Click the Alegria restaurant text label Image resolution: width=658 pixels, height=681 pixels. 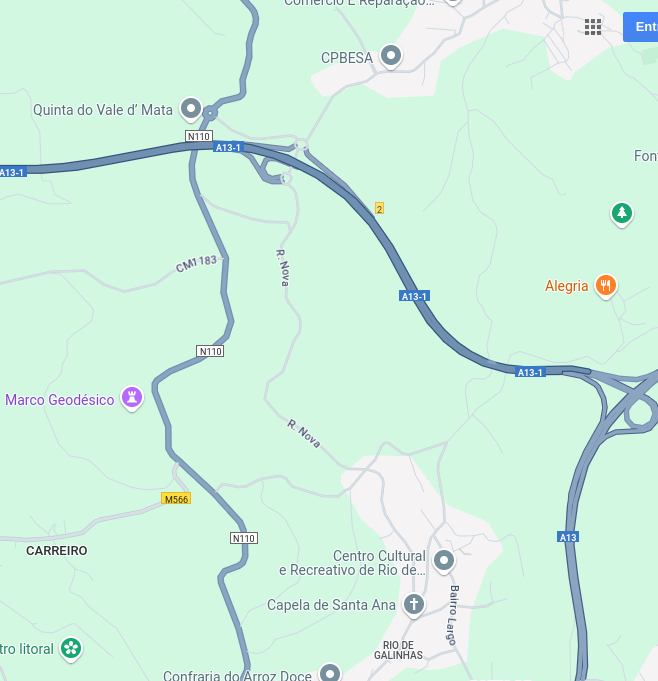click(x=566, y=286)
